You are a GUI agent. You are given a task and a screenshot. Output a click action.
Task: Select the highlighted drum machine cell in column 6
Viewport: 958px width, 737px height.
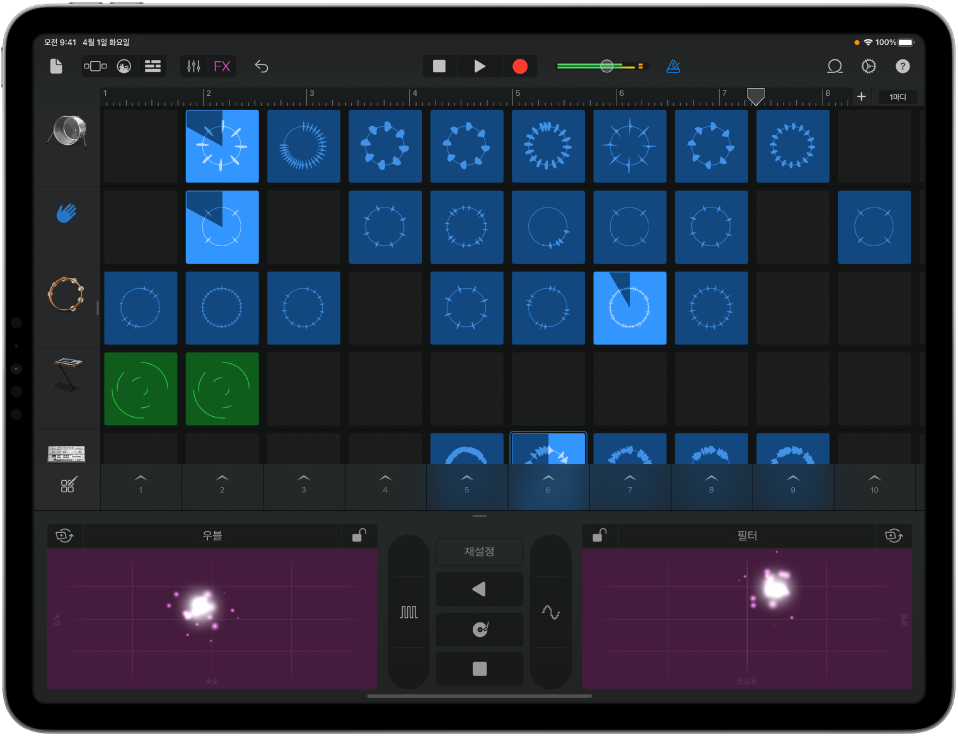(548, 449)
